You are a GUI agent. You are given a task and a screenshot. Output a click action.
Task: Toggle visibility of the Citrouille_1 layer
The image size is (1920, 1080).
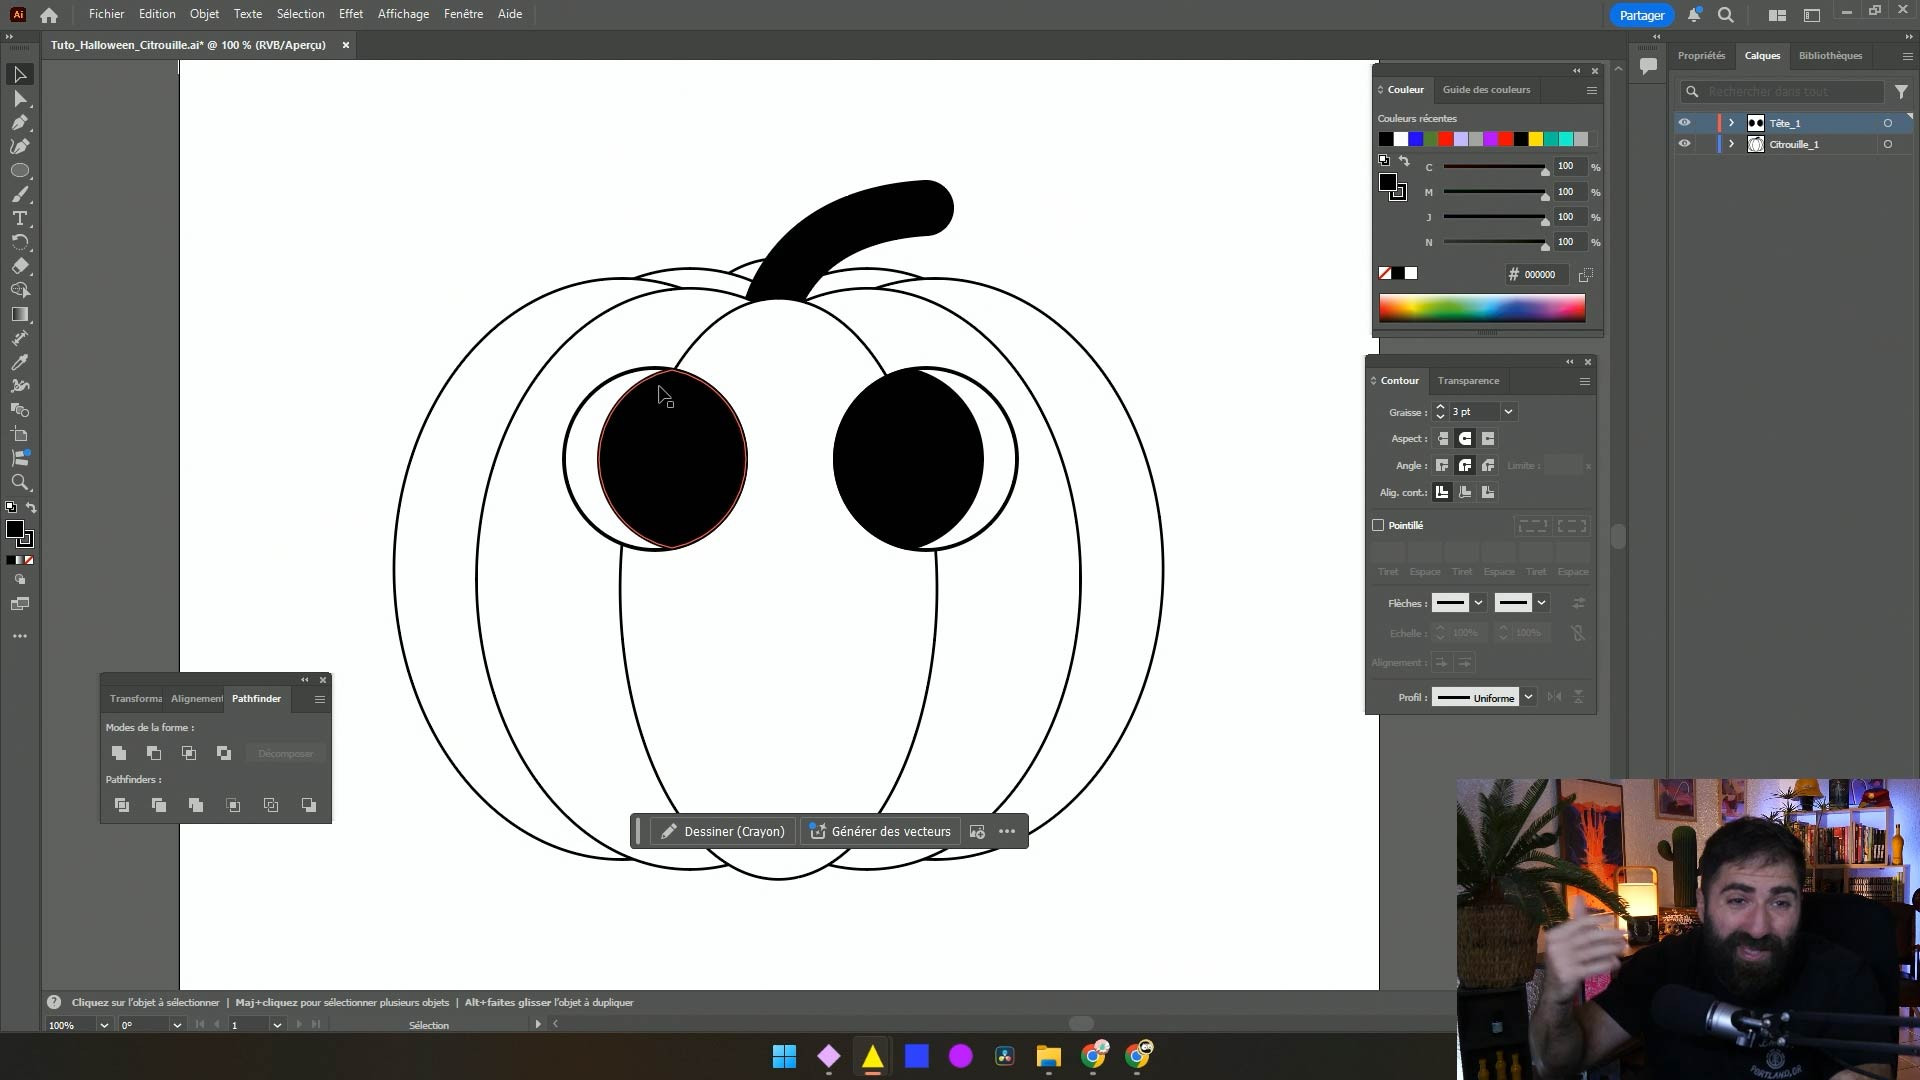point(1684,144)
